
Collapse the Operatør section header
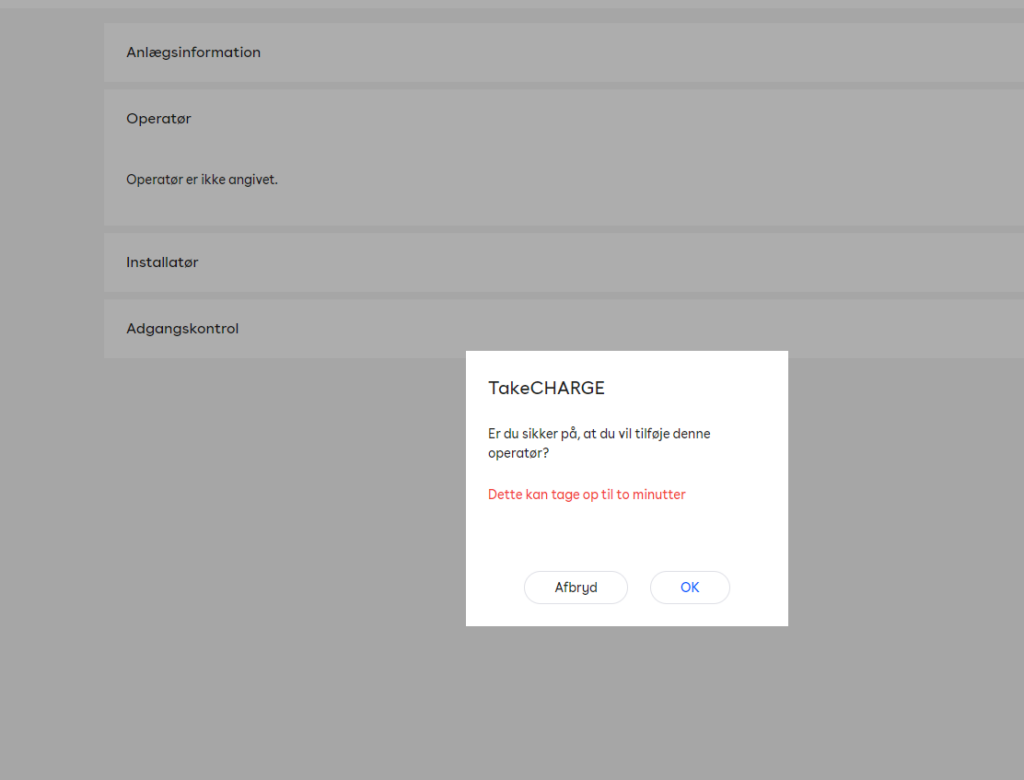pyautogui.click(x=158, y=118)
